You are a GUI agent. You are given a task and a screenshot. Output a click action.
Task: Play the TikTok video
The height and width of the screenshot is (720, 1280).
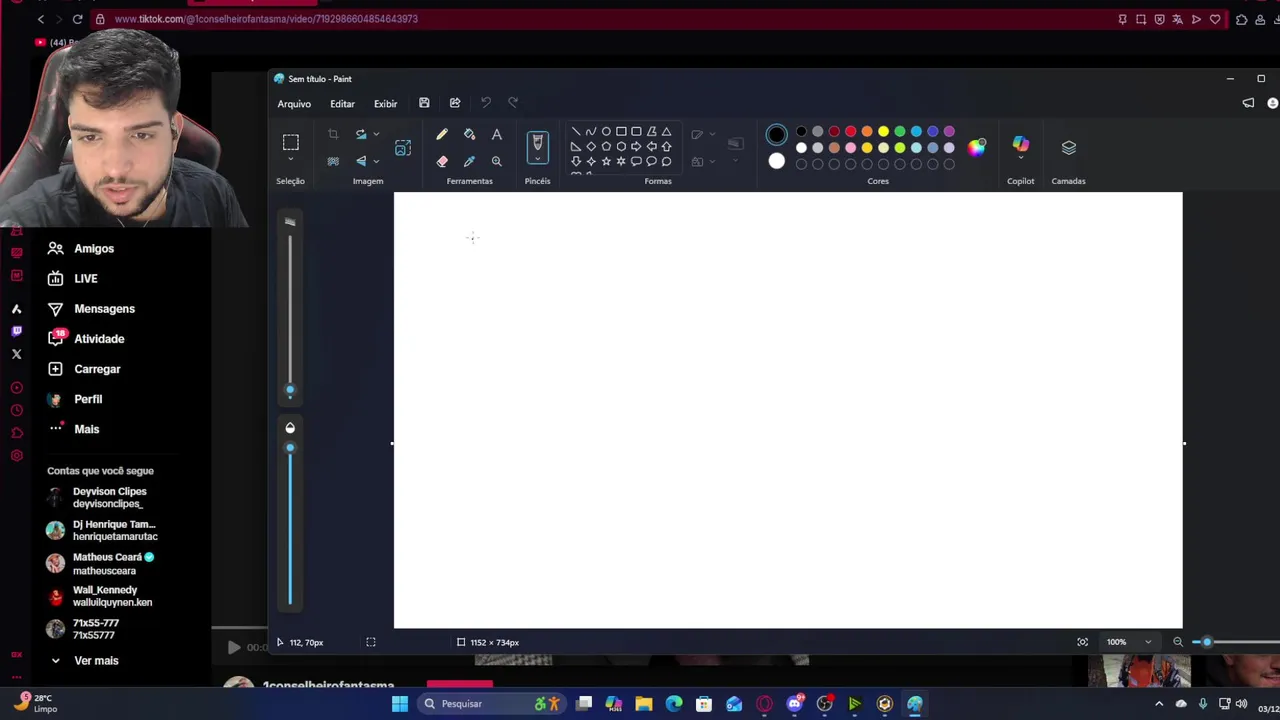click(234, 647)
